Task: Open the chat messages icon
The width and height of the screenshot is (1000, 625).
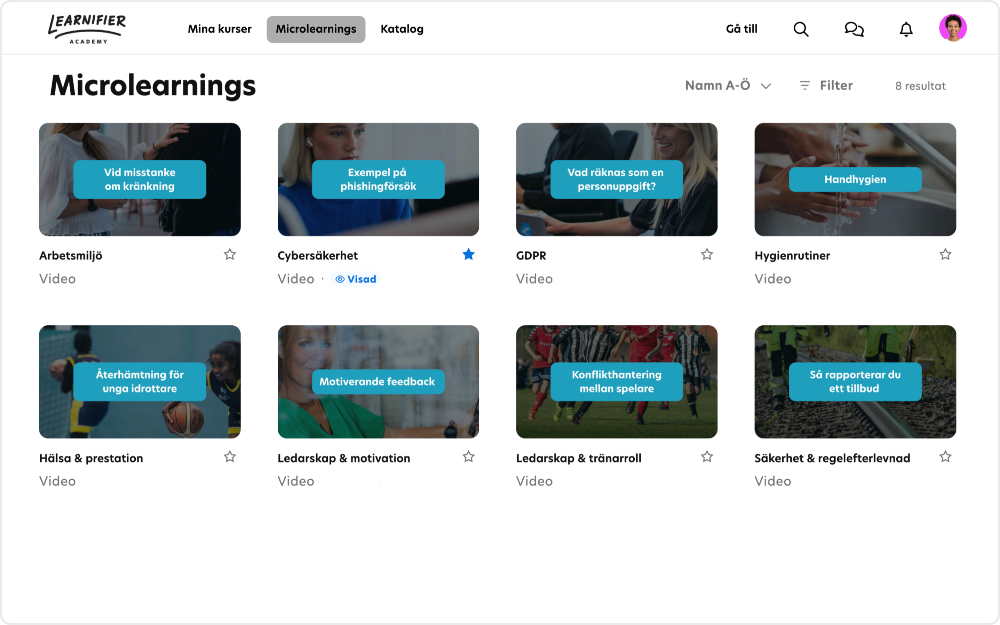Action: point(854,29)
